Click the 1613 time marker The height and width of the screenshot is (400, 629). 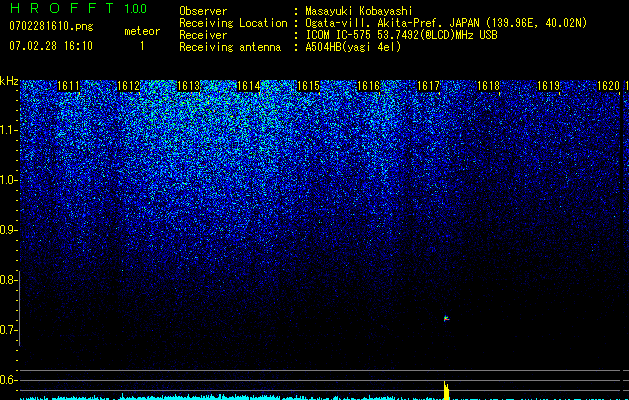[x=188, y=86]
